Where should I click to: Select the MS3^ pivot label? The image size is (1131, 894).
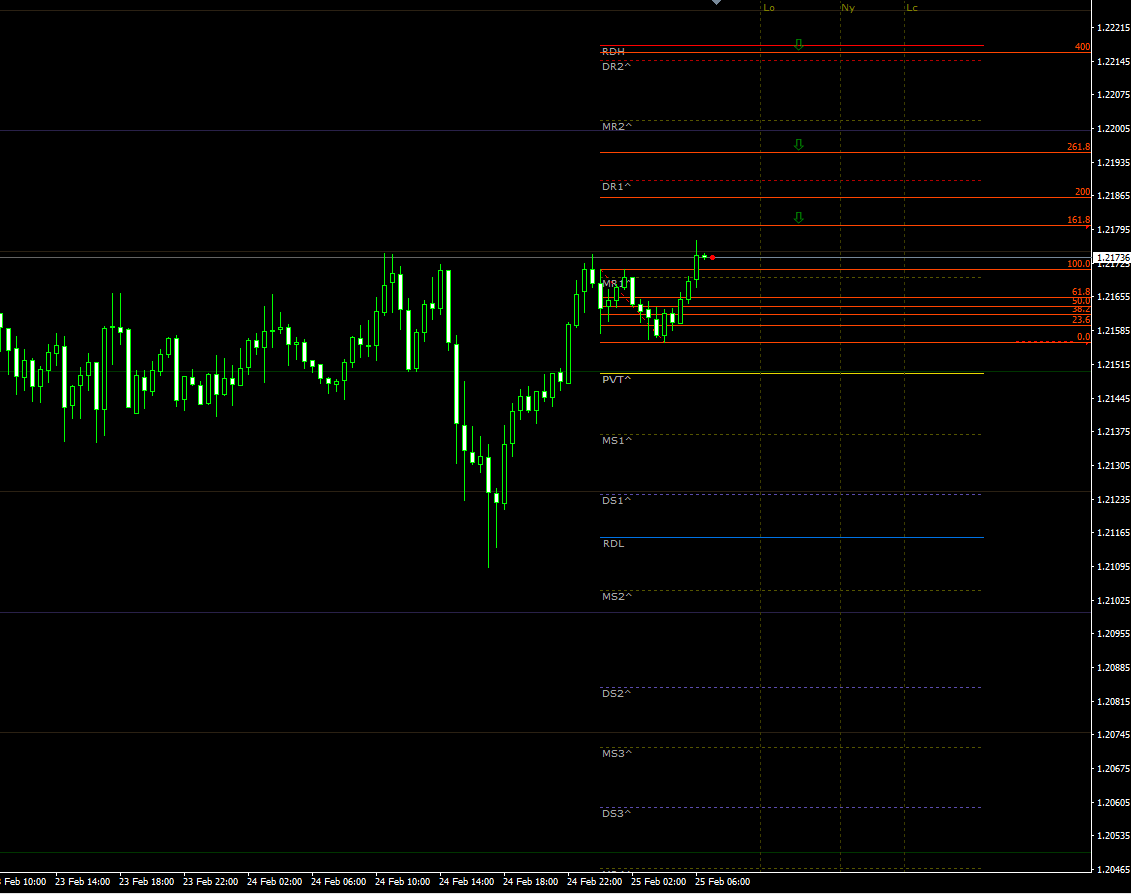click(617, 753)
